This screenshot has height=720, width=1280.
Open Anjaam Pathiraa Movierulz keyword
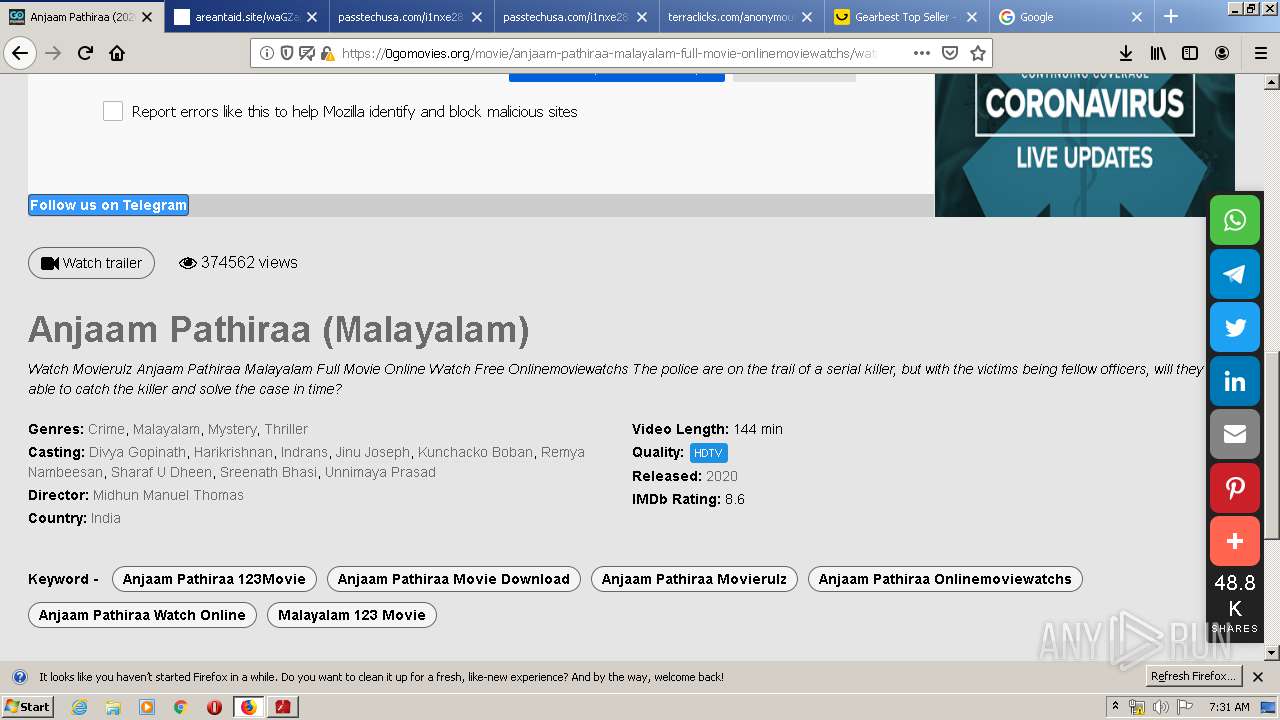(694, 579)
